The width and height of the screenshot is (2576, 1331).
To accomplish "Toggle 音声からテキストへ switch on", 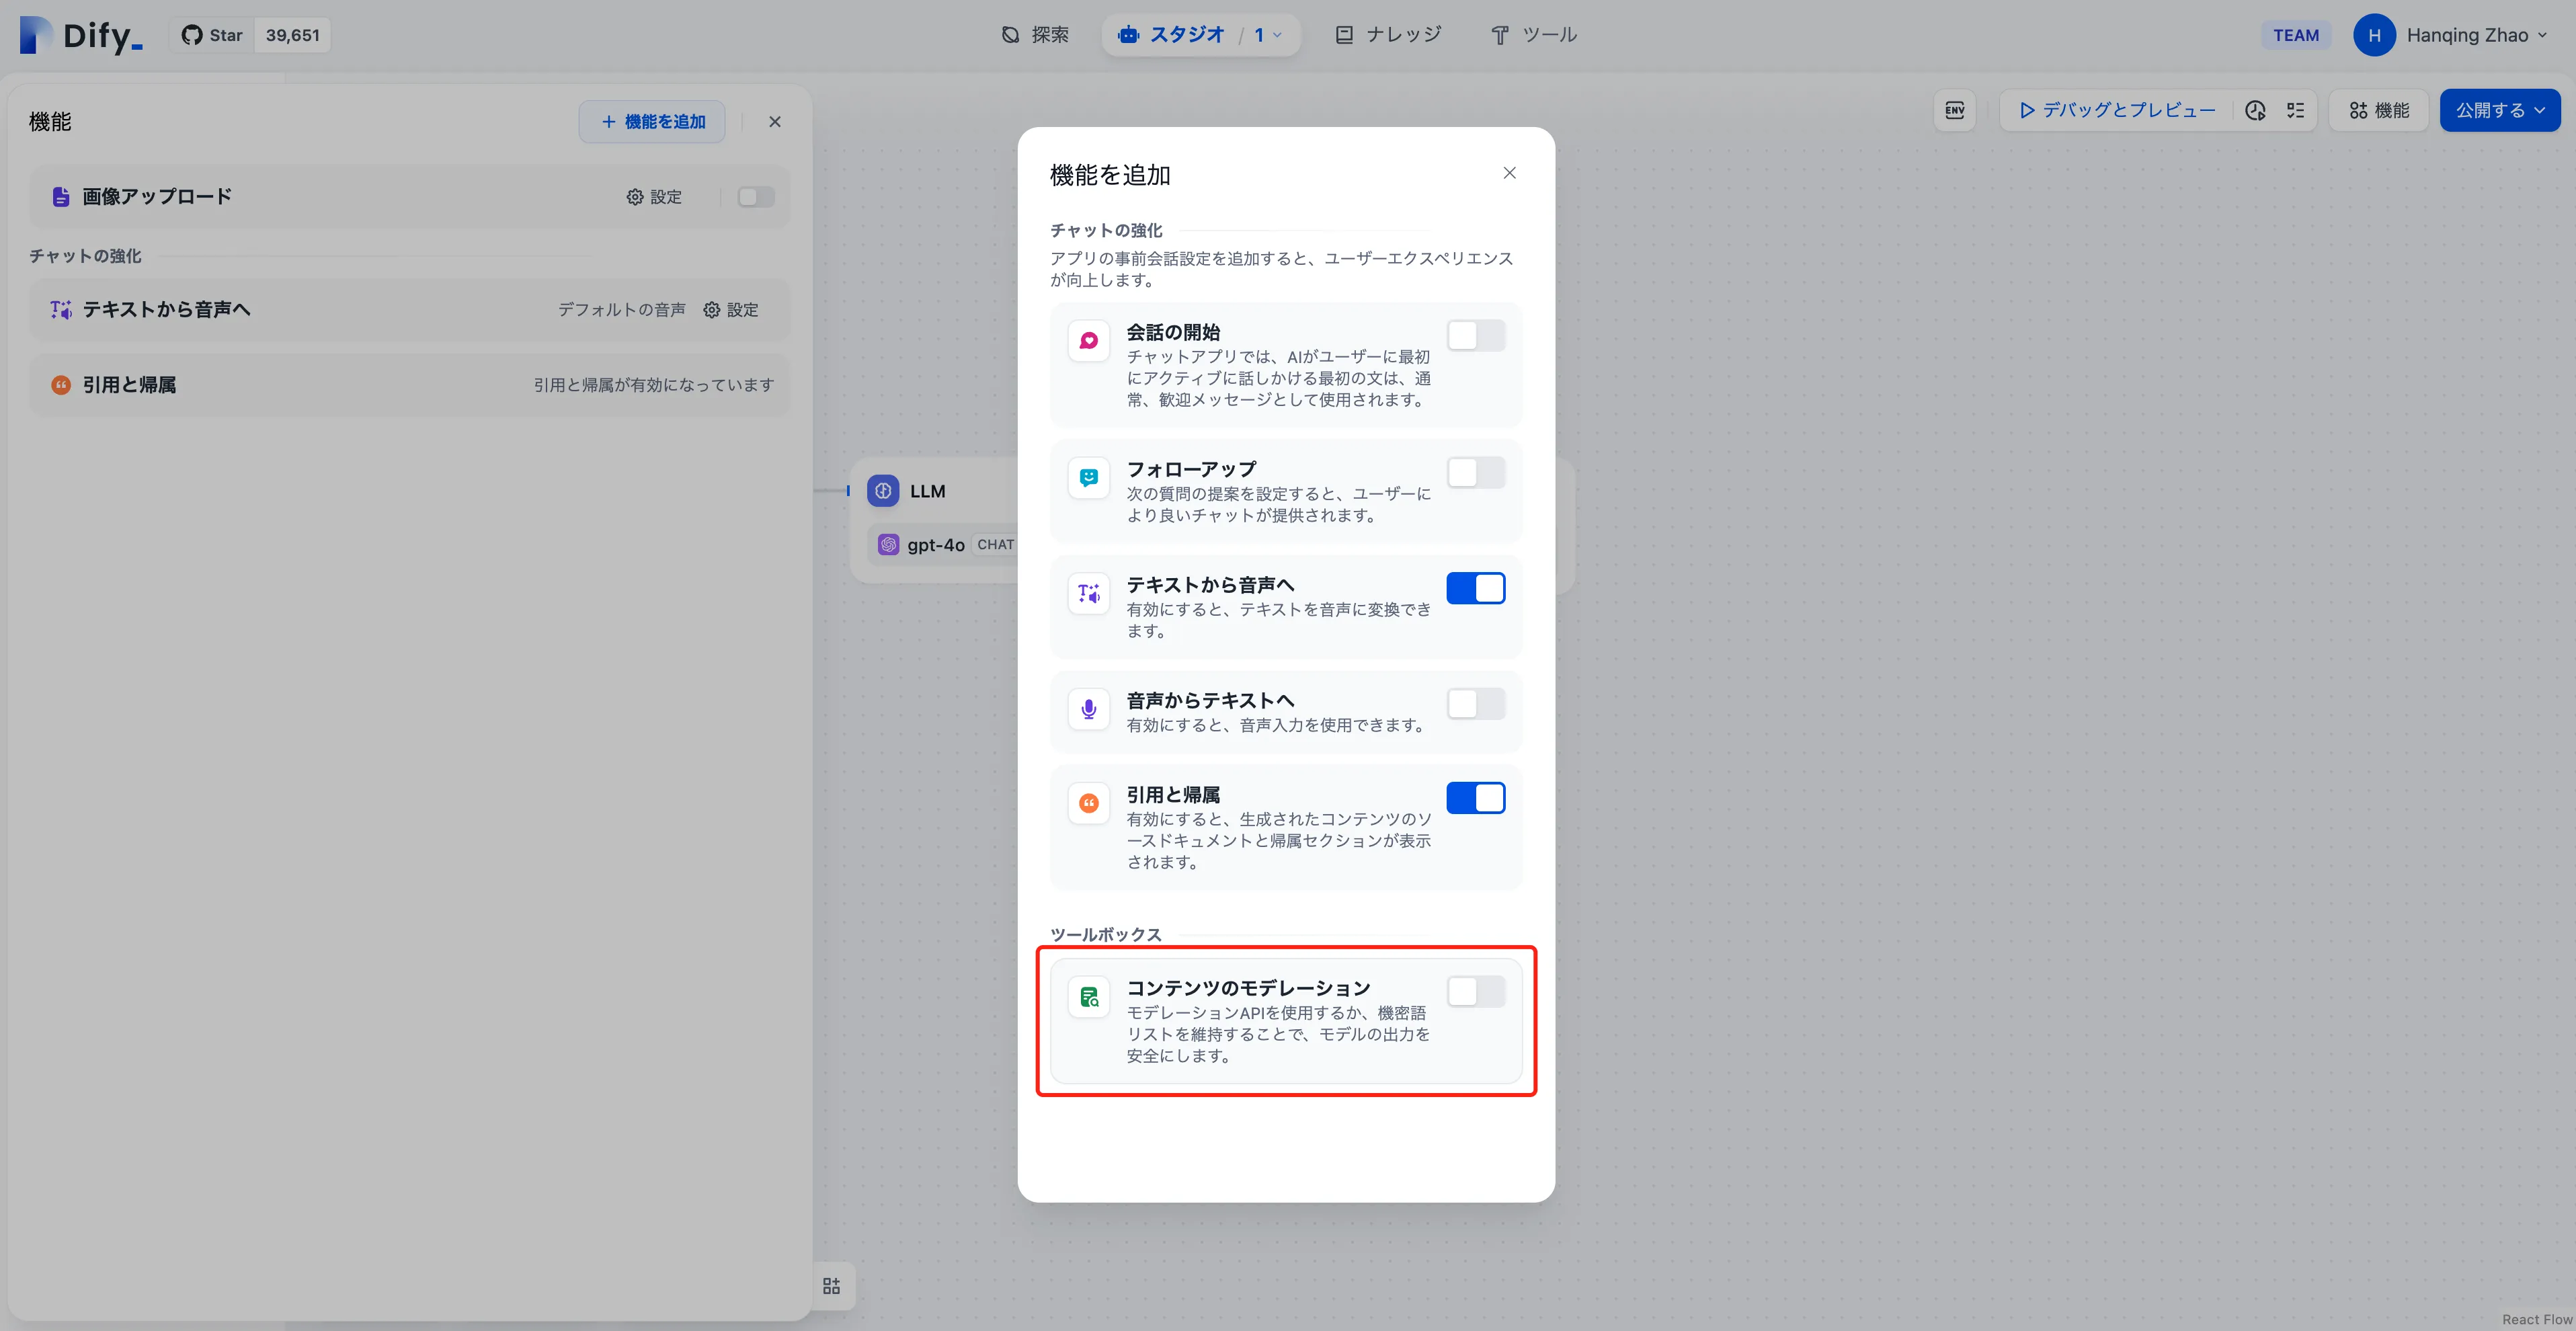I will tap(1475, 704).
